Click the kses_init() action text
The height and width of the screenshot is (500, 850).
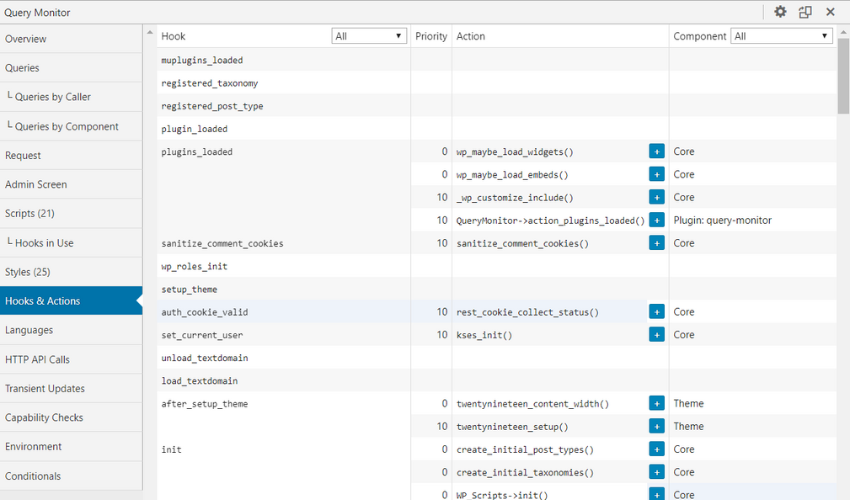(484, 335)
